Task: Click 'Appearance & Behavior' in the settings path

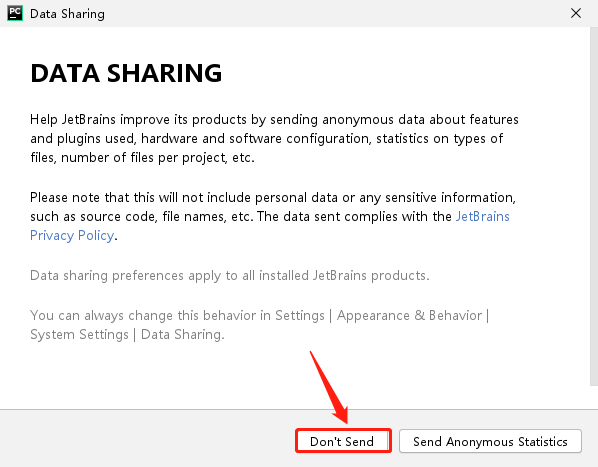Action: [410, 315]
